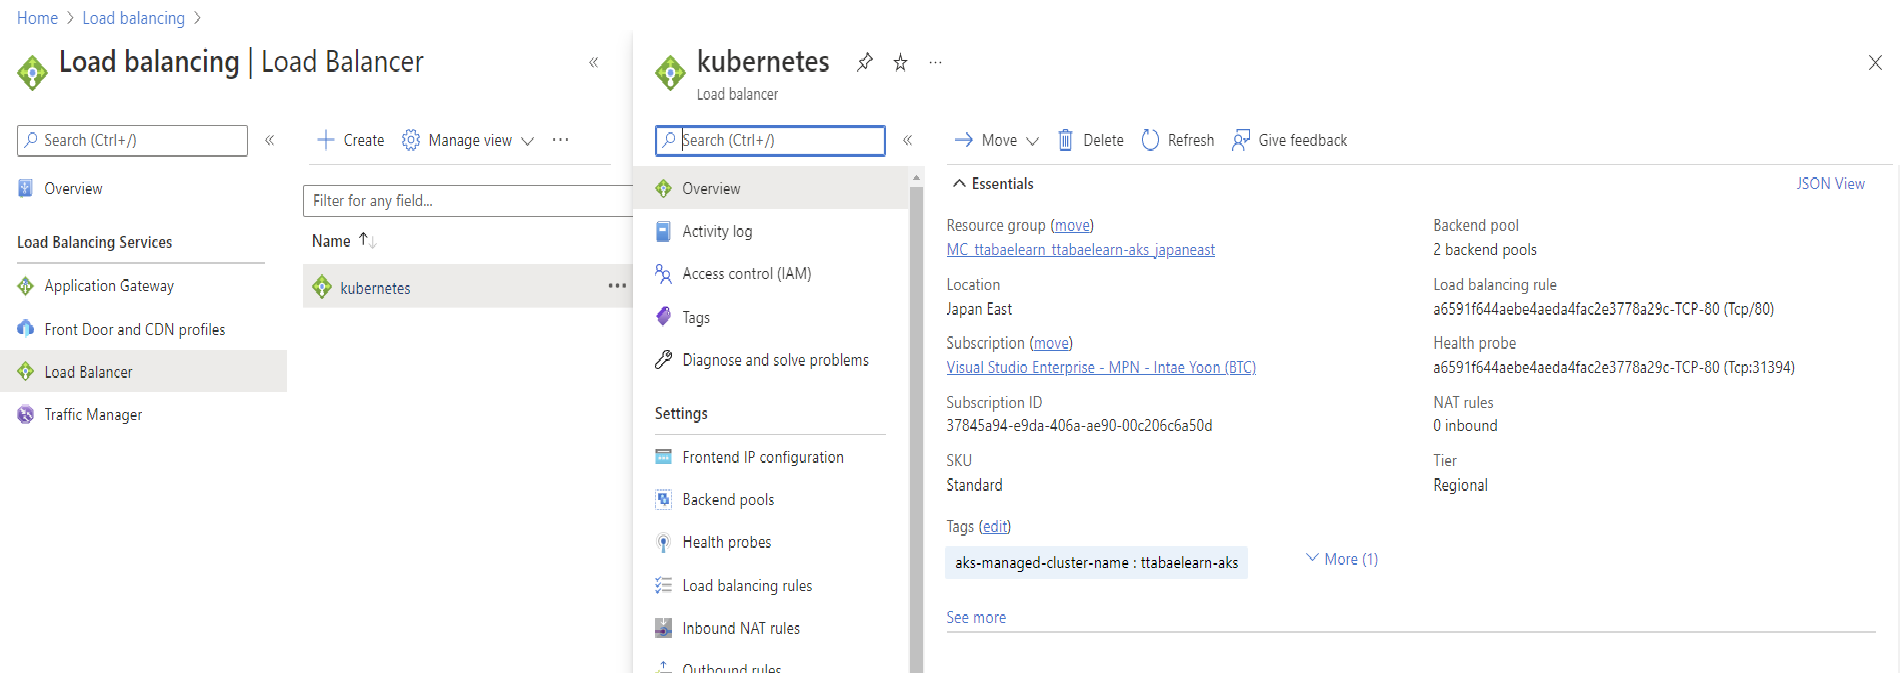Image resolution: width=1900 pixels, height=673 pixels.
Task: Open Give feedback
Action: pyautogui.click(x=1290, y=140)
